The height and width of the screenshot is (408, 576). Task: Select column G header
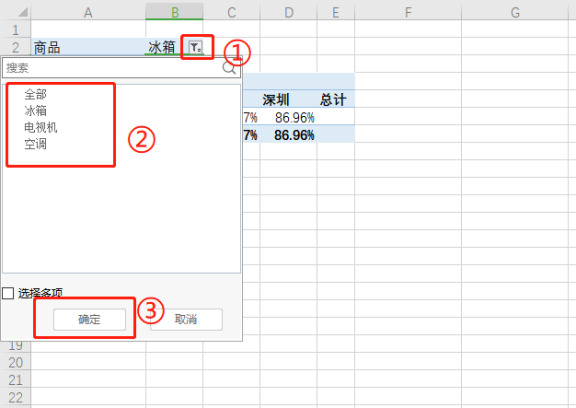515,12
